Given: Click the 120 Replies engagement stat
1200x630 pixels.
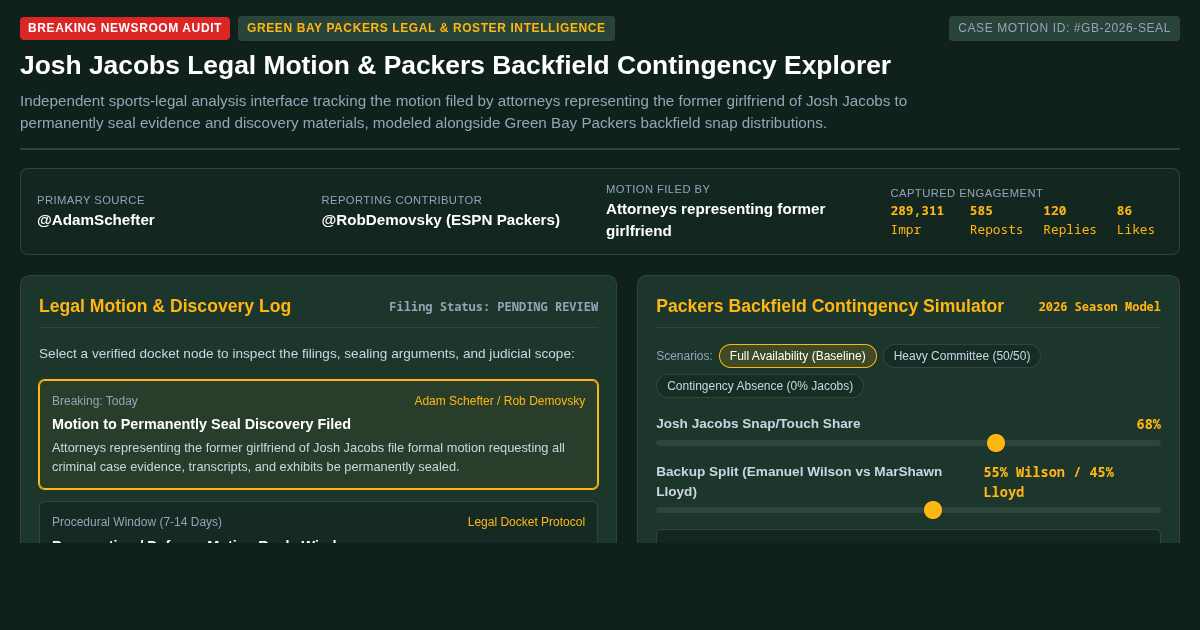Looking at the screenshot, I should (x=1070, y=220).
